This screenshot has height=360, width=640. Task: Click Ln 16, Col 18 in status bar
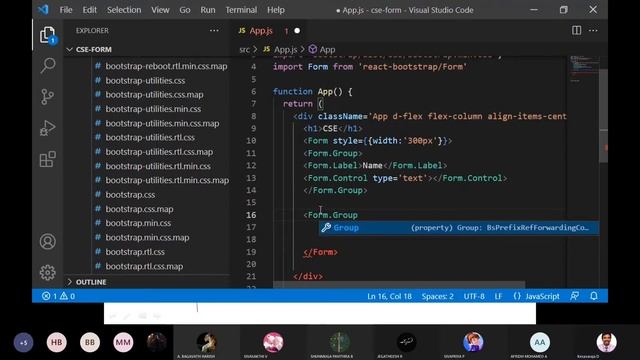click(389, 296)
